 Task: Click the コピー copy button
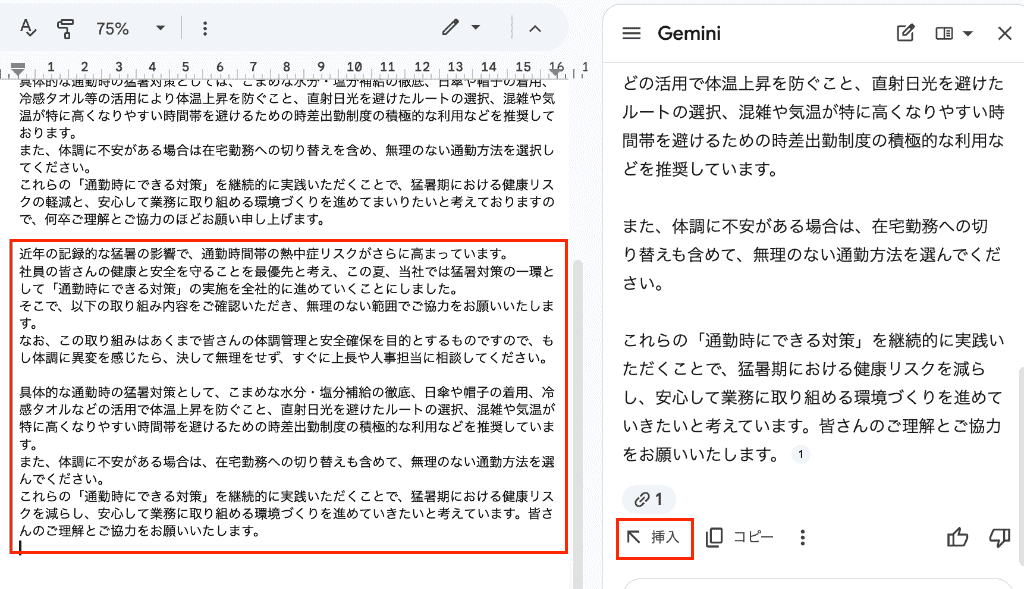tap(740, 537)
